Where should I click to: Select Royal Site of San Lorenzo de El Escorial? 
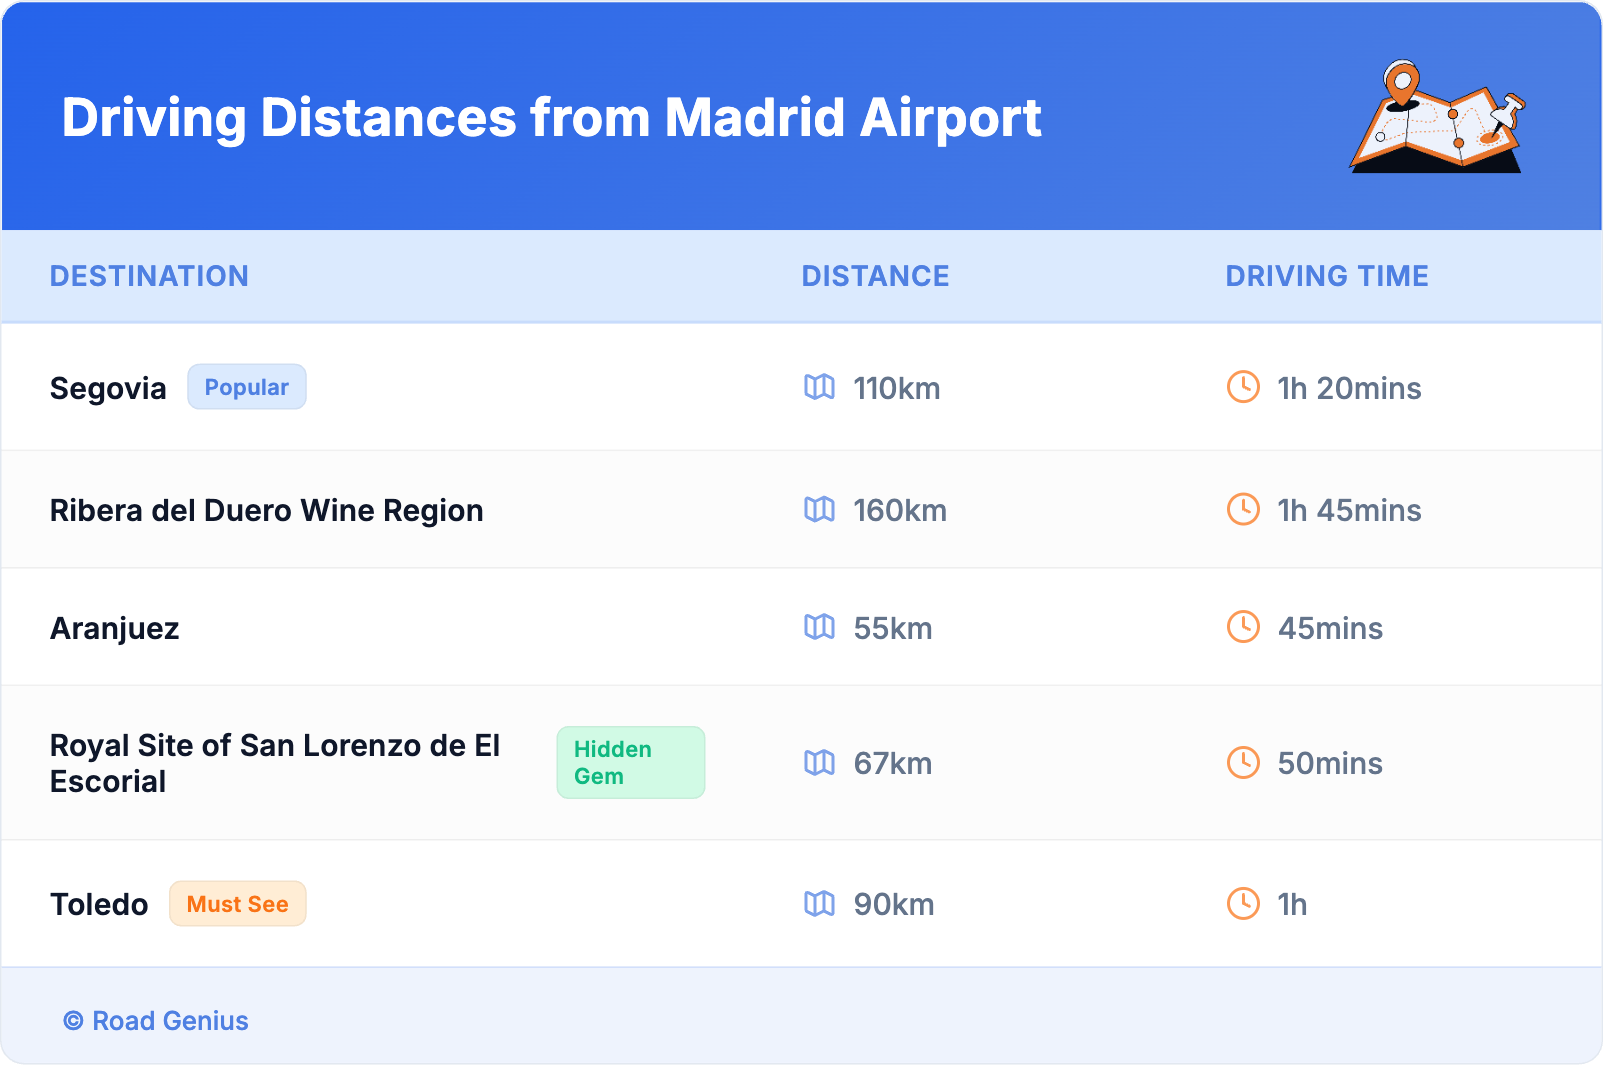click(275, 763)
